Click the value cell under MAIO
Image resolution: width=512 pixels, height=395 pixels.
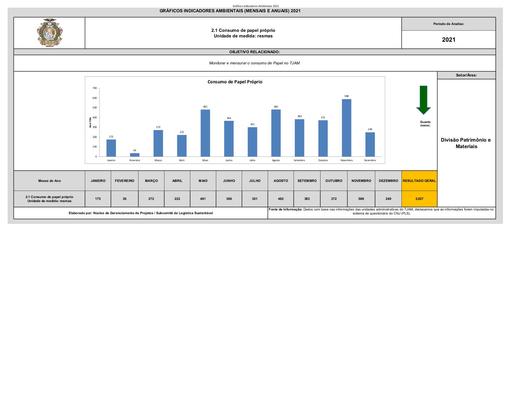coord(203,199)
